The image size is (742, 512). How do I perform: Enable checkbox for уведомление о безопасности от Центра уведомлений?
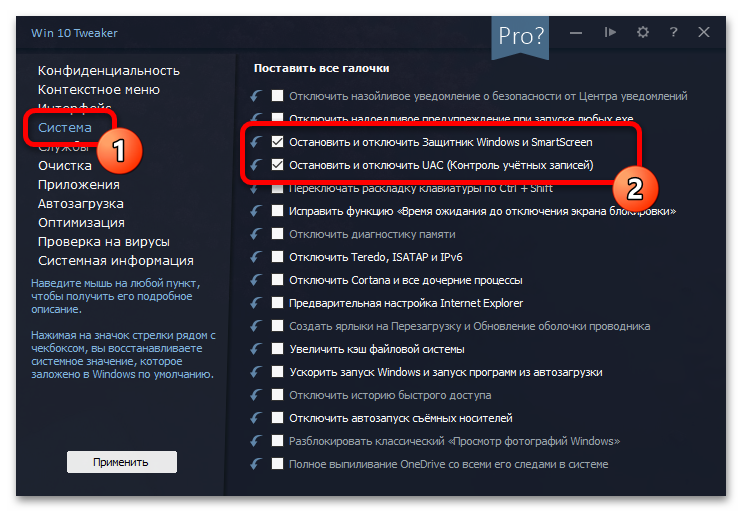click(277, 96)
